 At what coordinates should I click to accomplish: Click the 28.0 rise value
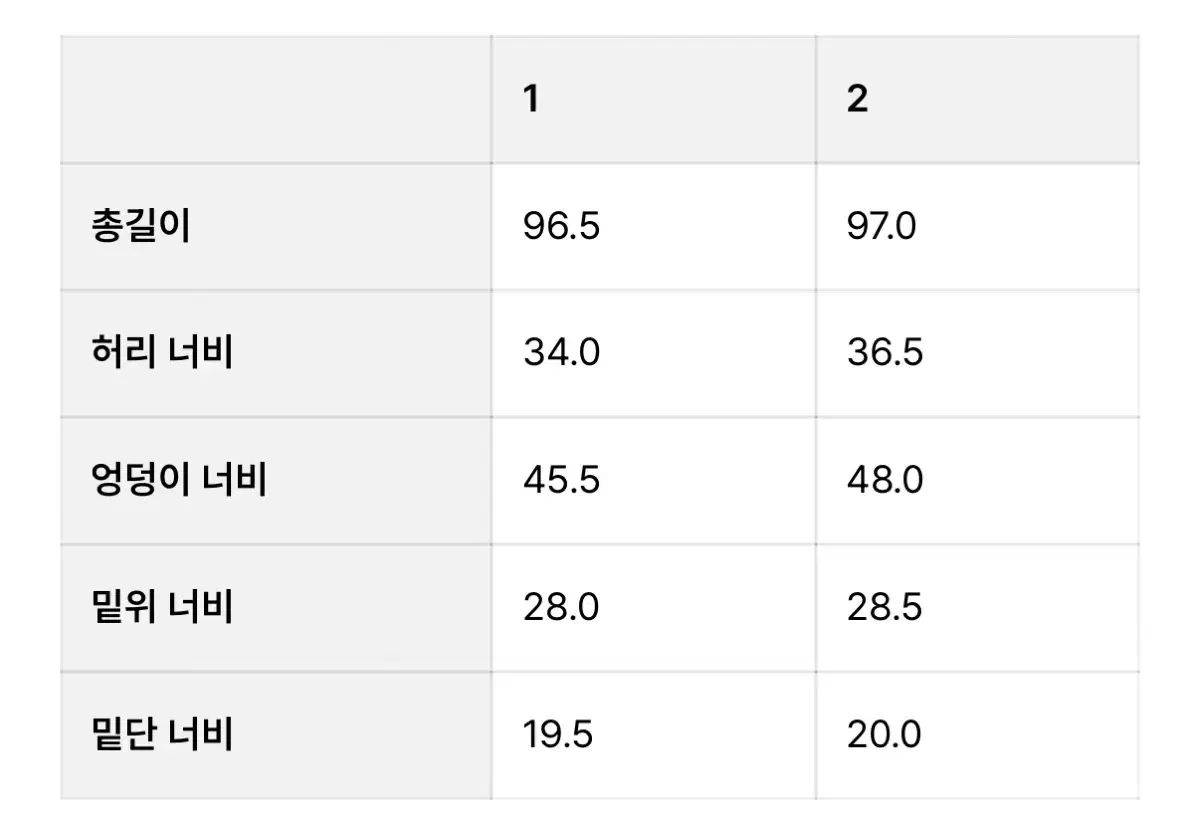(561, 607)
